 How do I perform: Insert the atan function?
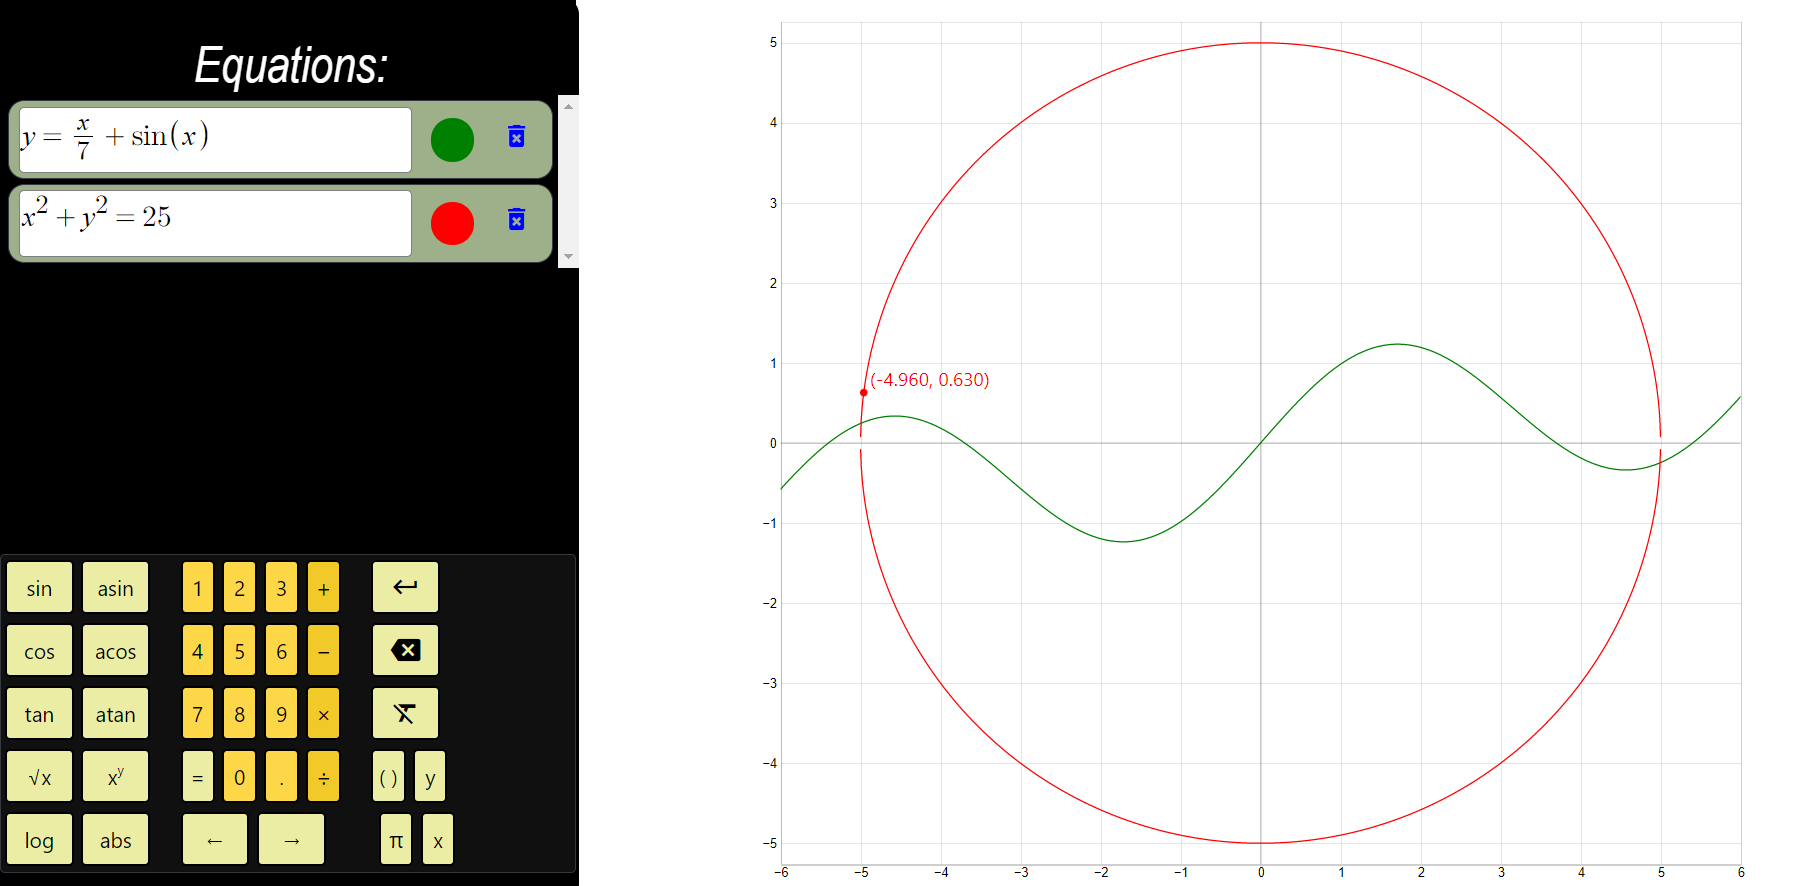pyautogui.click(x=115, y=714)
